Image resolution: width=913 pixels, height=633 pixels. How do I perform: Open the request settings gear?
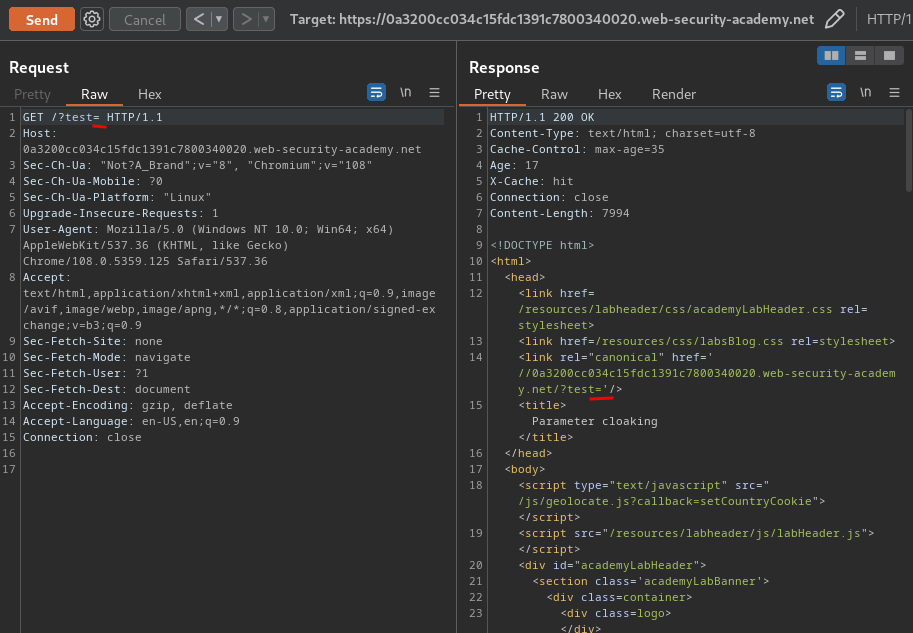point(91,19)
